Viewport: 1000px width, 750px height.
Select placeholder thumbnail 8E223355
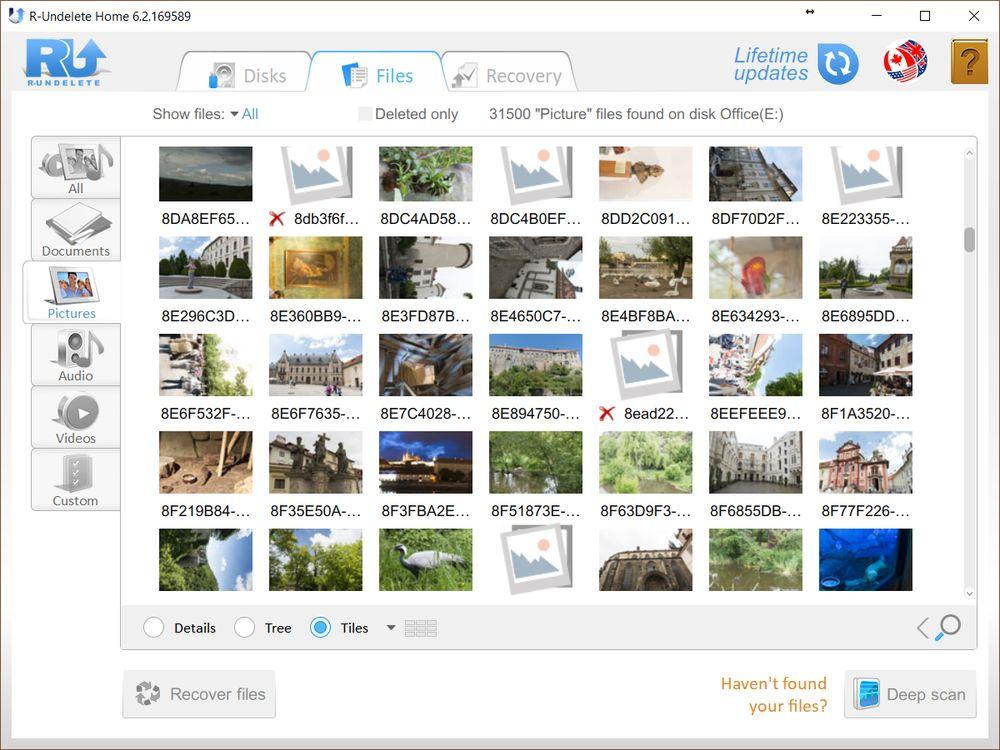[865, 175]
